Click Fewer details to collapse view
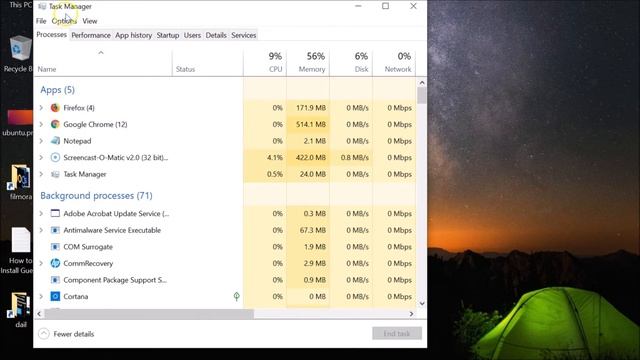 (67, 334)
